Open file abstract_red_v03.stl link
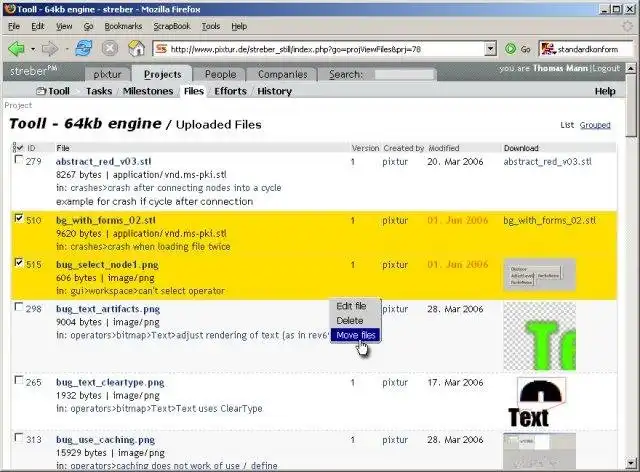Image resolution: width=640 pixels, height=472 pixels. (104, 161)
